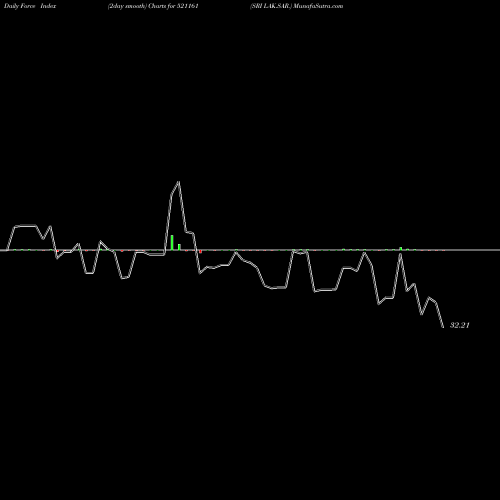Click the '(SRI LAK.SAR.) MunafaSutra.com' label
This screenshot has width=500, height=500.
pyautogui.click(x=296, y=6)
